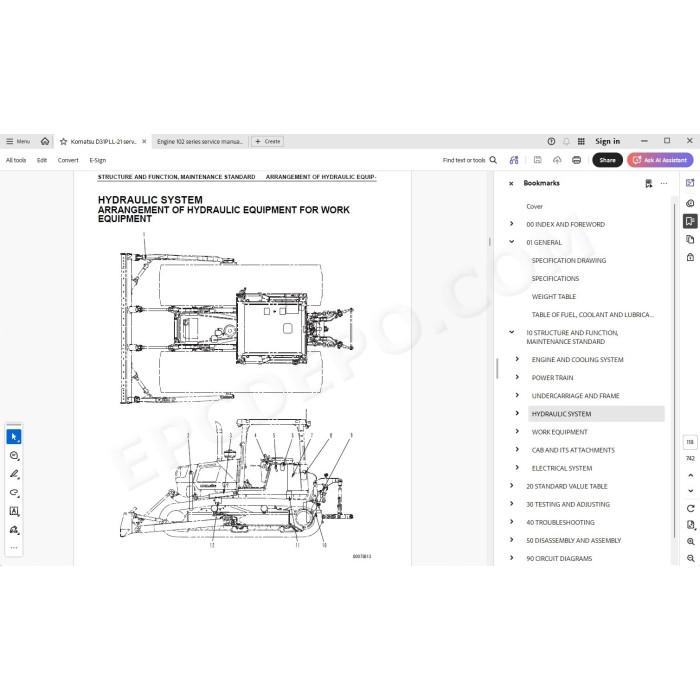Open the Edit menu
The image size is (700, 700).
[x=42, y=160]
